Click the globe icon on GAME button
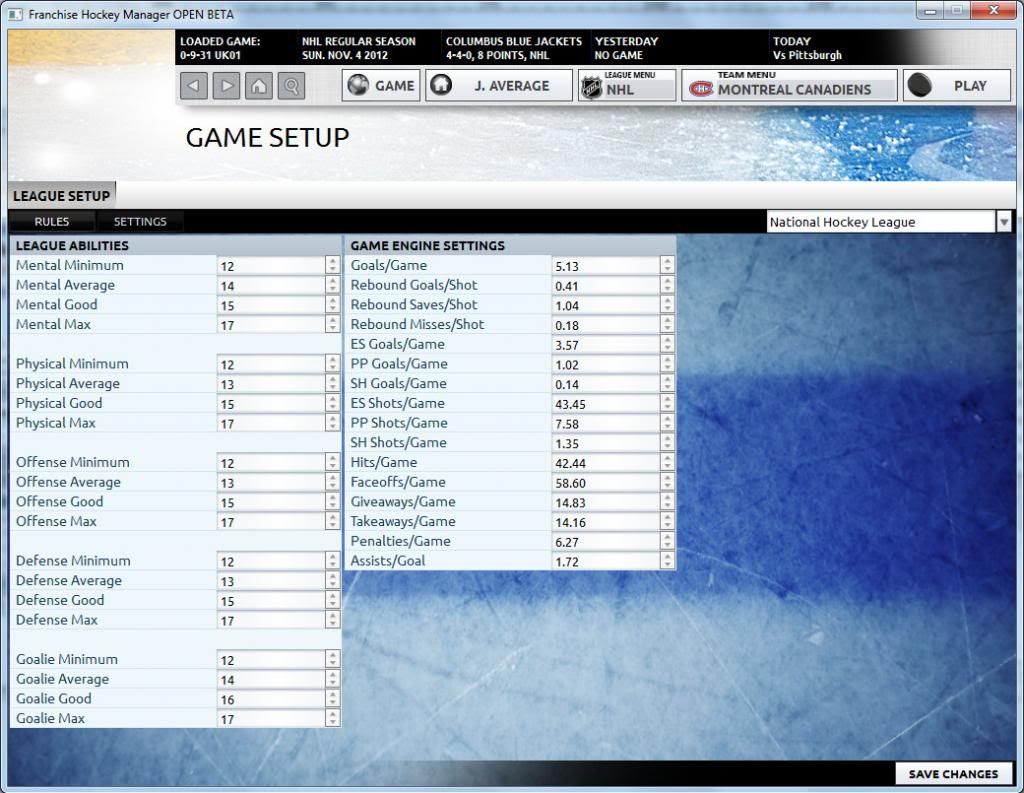 (358, 85)
